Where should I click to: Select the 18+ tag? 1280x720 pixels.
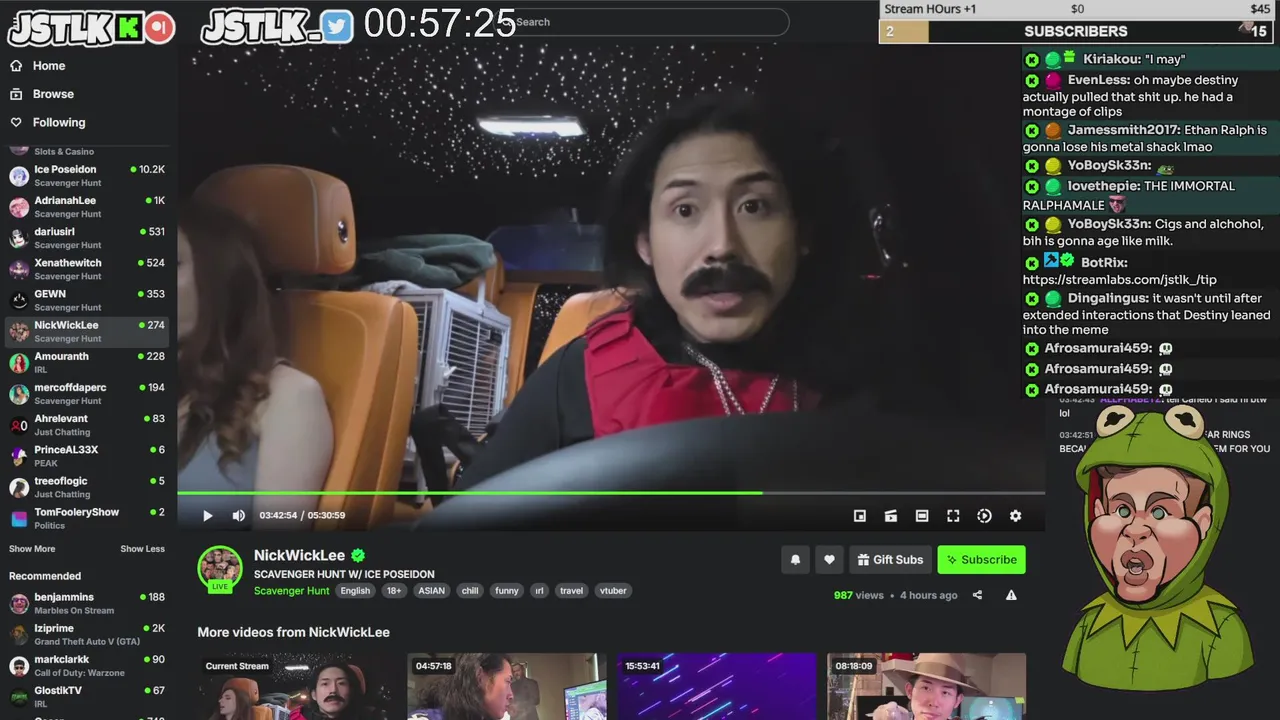394,591
